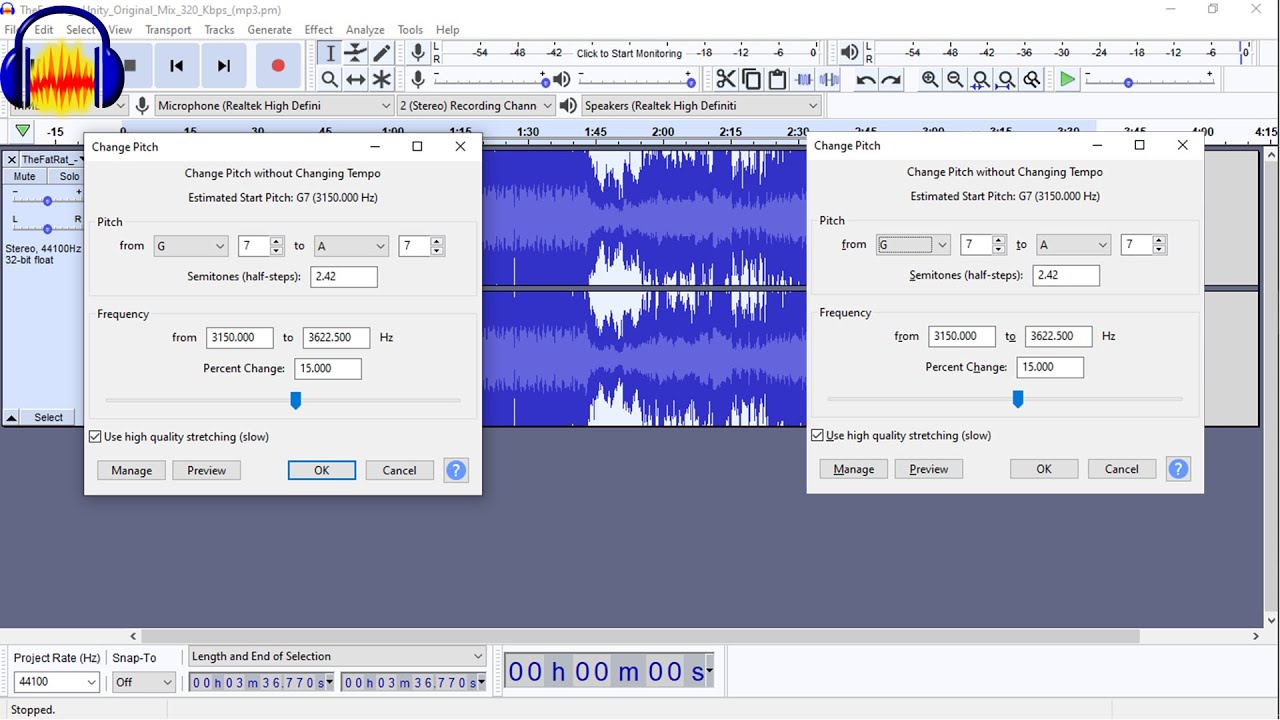Click the Zoom Toggle icon
Screen dimensions: 1280x720
coord(1032,79)
